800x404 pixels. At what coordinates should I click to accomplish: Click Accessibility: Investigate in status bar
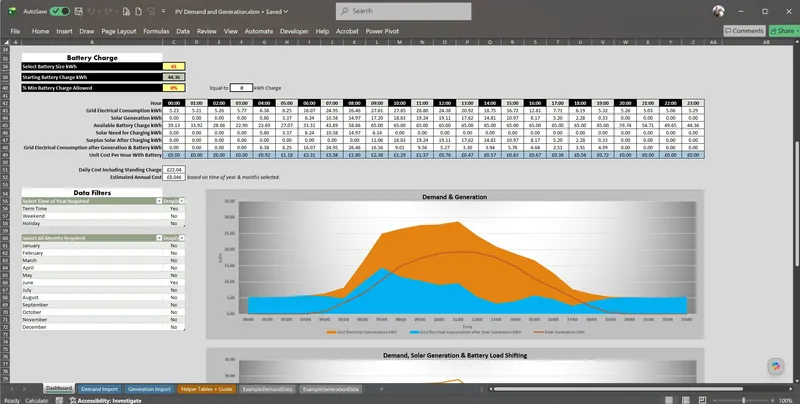[x=106, y=400]
